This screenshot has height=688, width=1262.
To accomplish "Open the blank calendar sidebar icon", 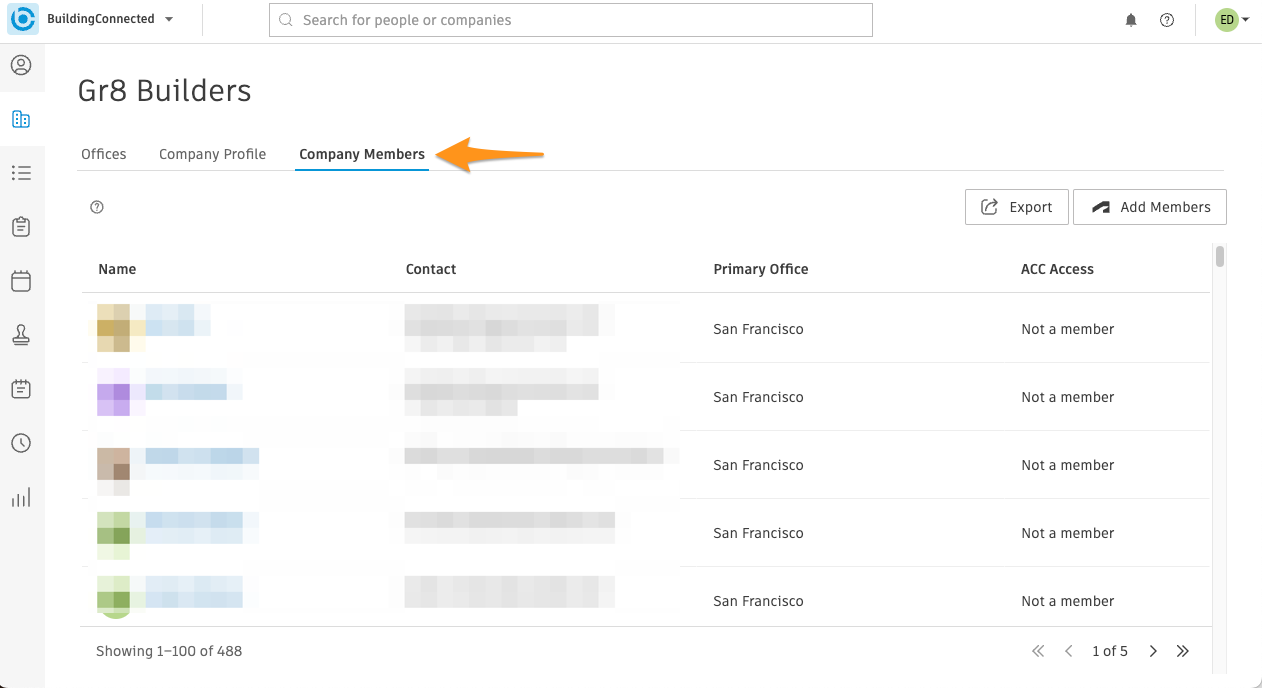I will point(21,281).
